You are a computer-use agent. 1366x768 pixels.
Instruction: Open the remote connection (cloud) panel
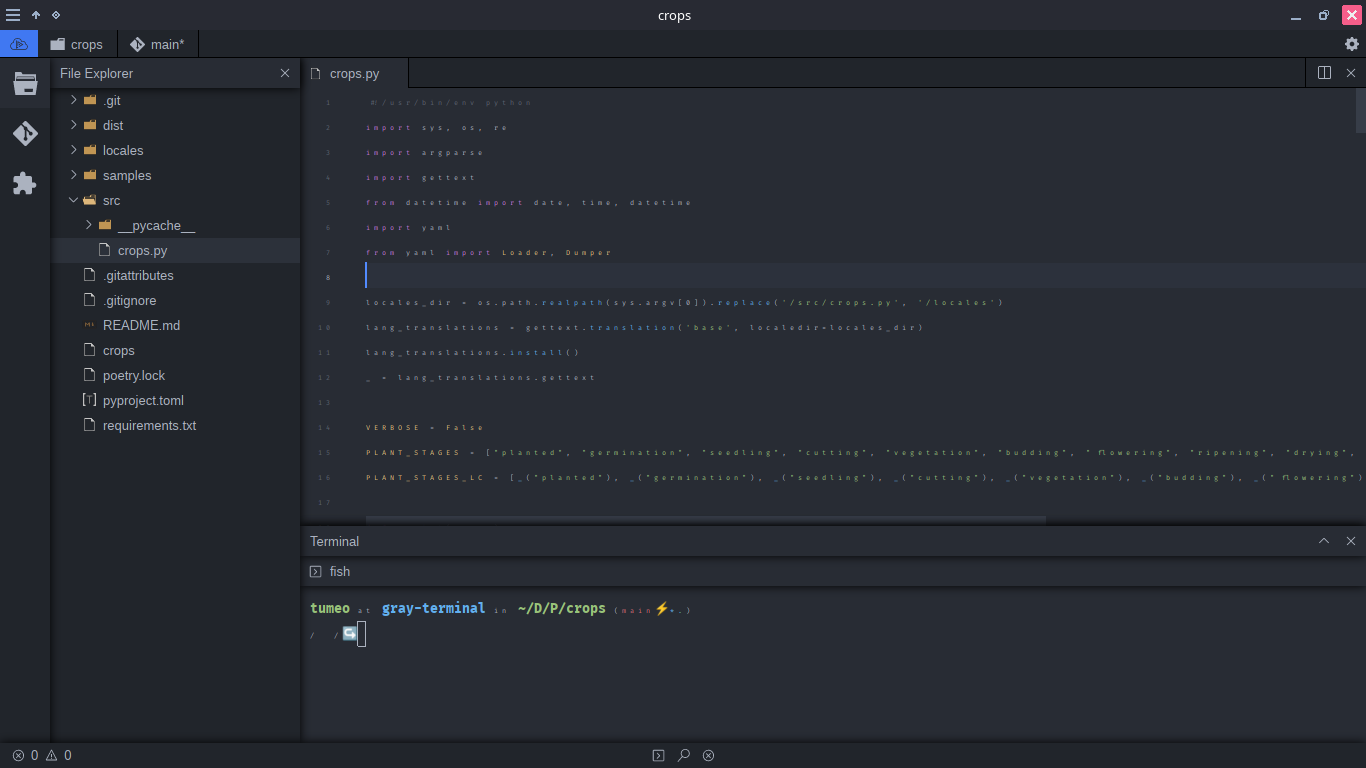tap(18, 44)
